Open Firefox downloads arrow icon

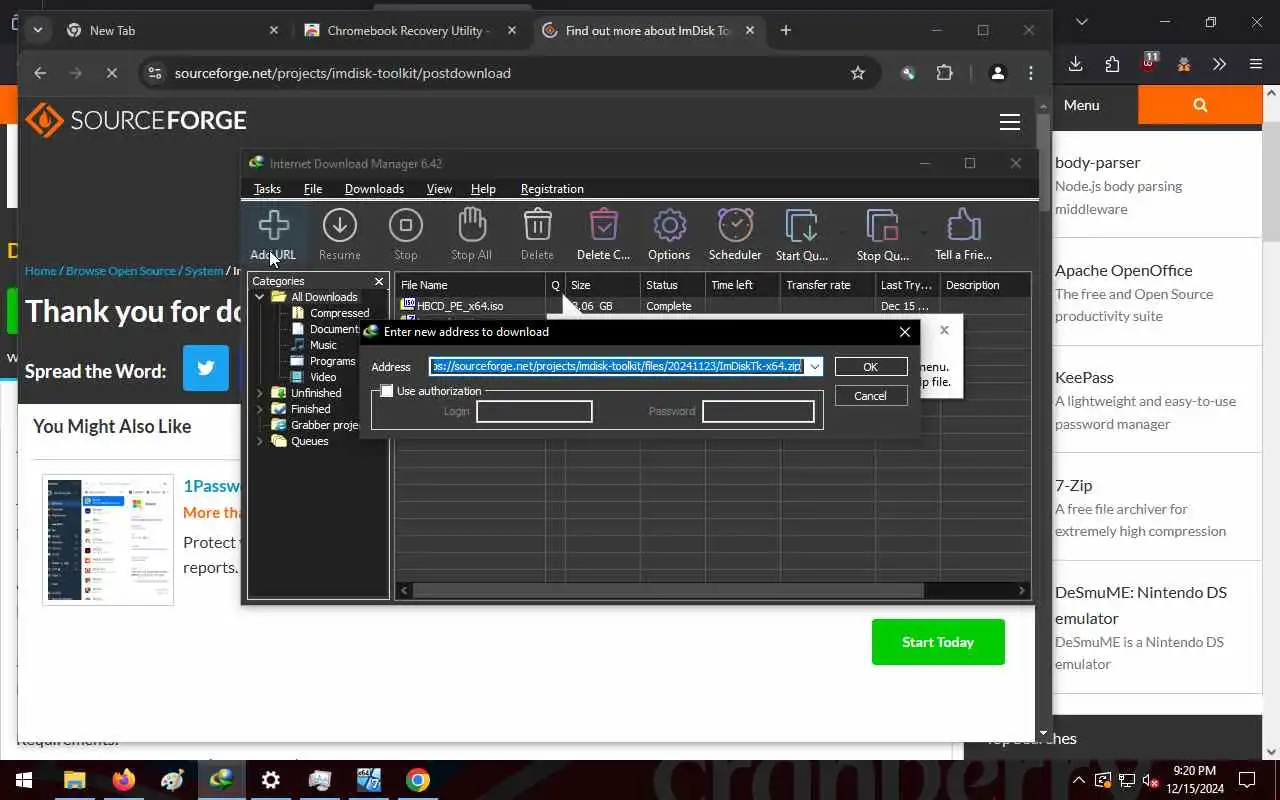[x=1076, y=64]
